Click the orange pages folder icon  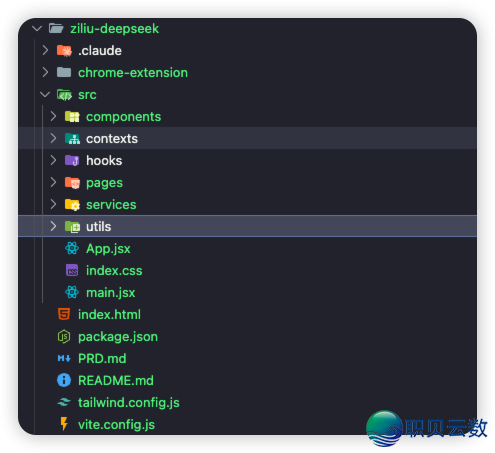click(72, 183)
